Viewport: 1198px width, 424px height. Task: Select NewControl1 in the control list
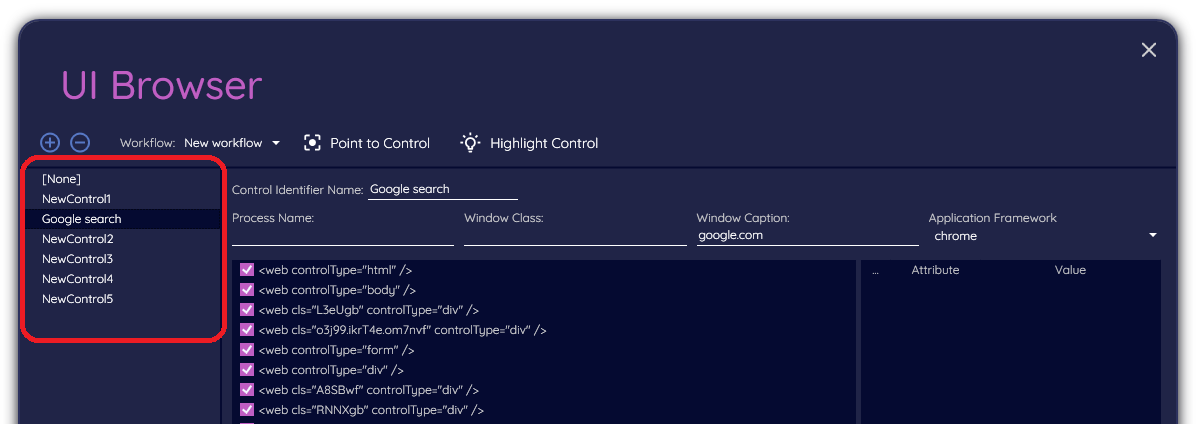pos(76,199)
